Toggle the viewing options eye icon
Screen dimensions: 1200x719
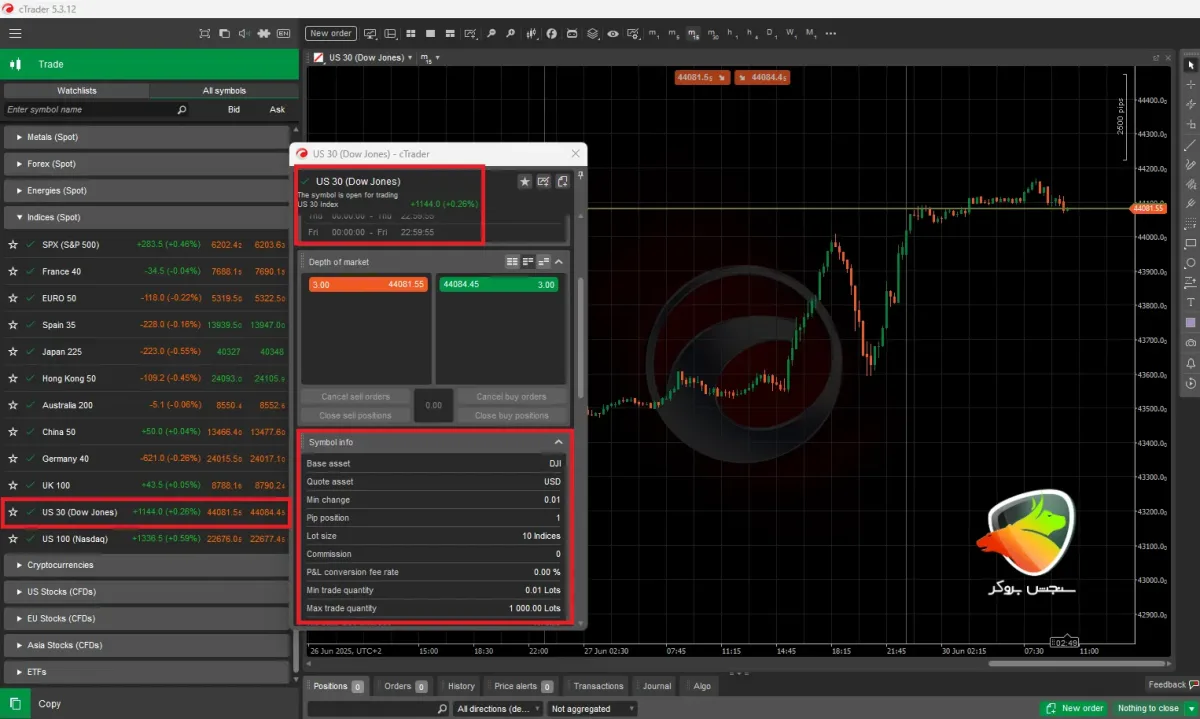coord(613,33)
